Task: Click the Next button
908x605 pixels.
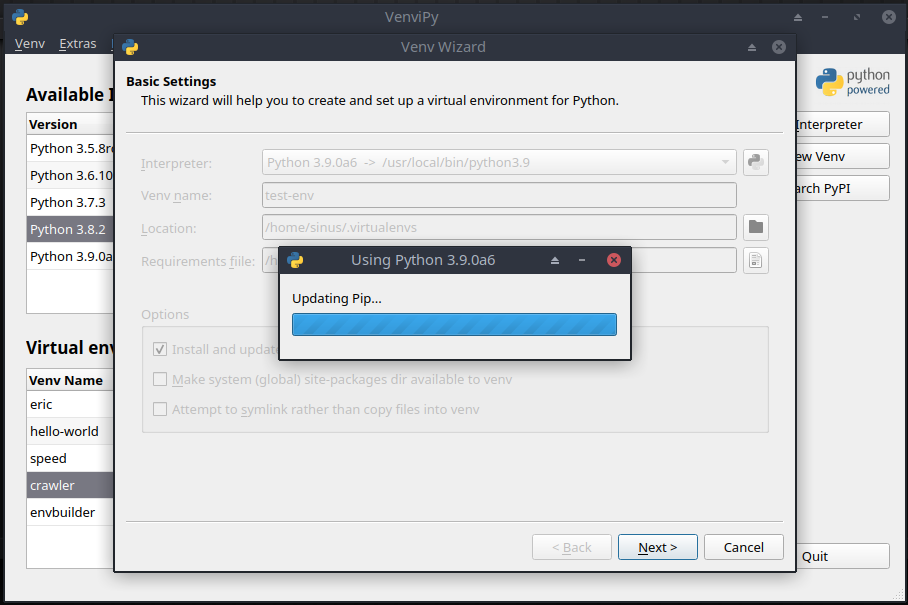Action: point(657,547)
